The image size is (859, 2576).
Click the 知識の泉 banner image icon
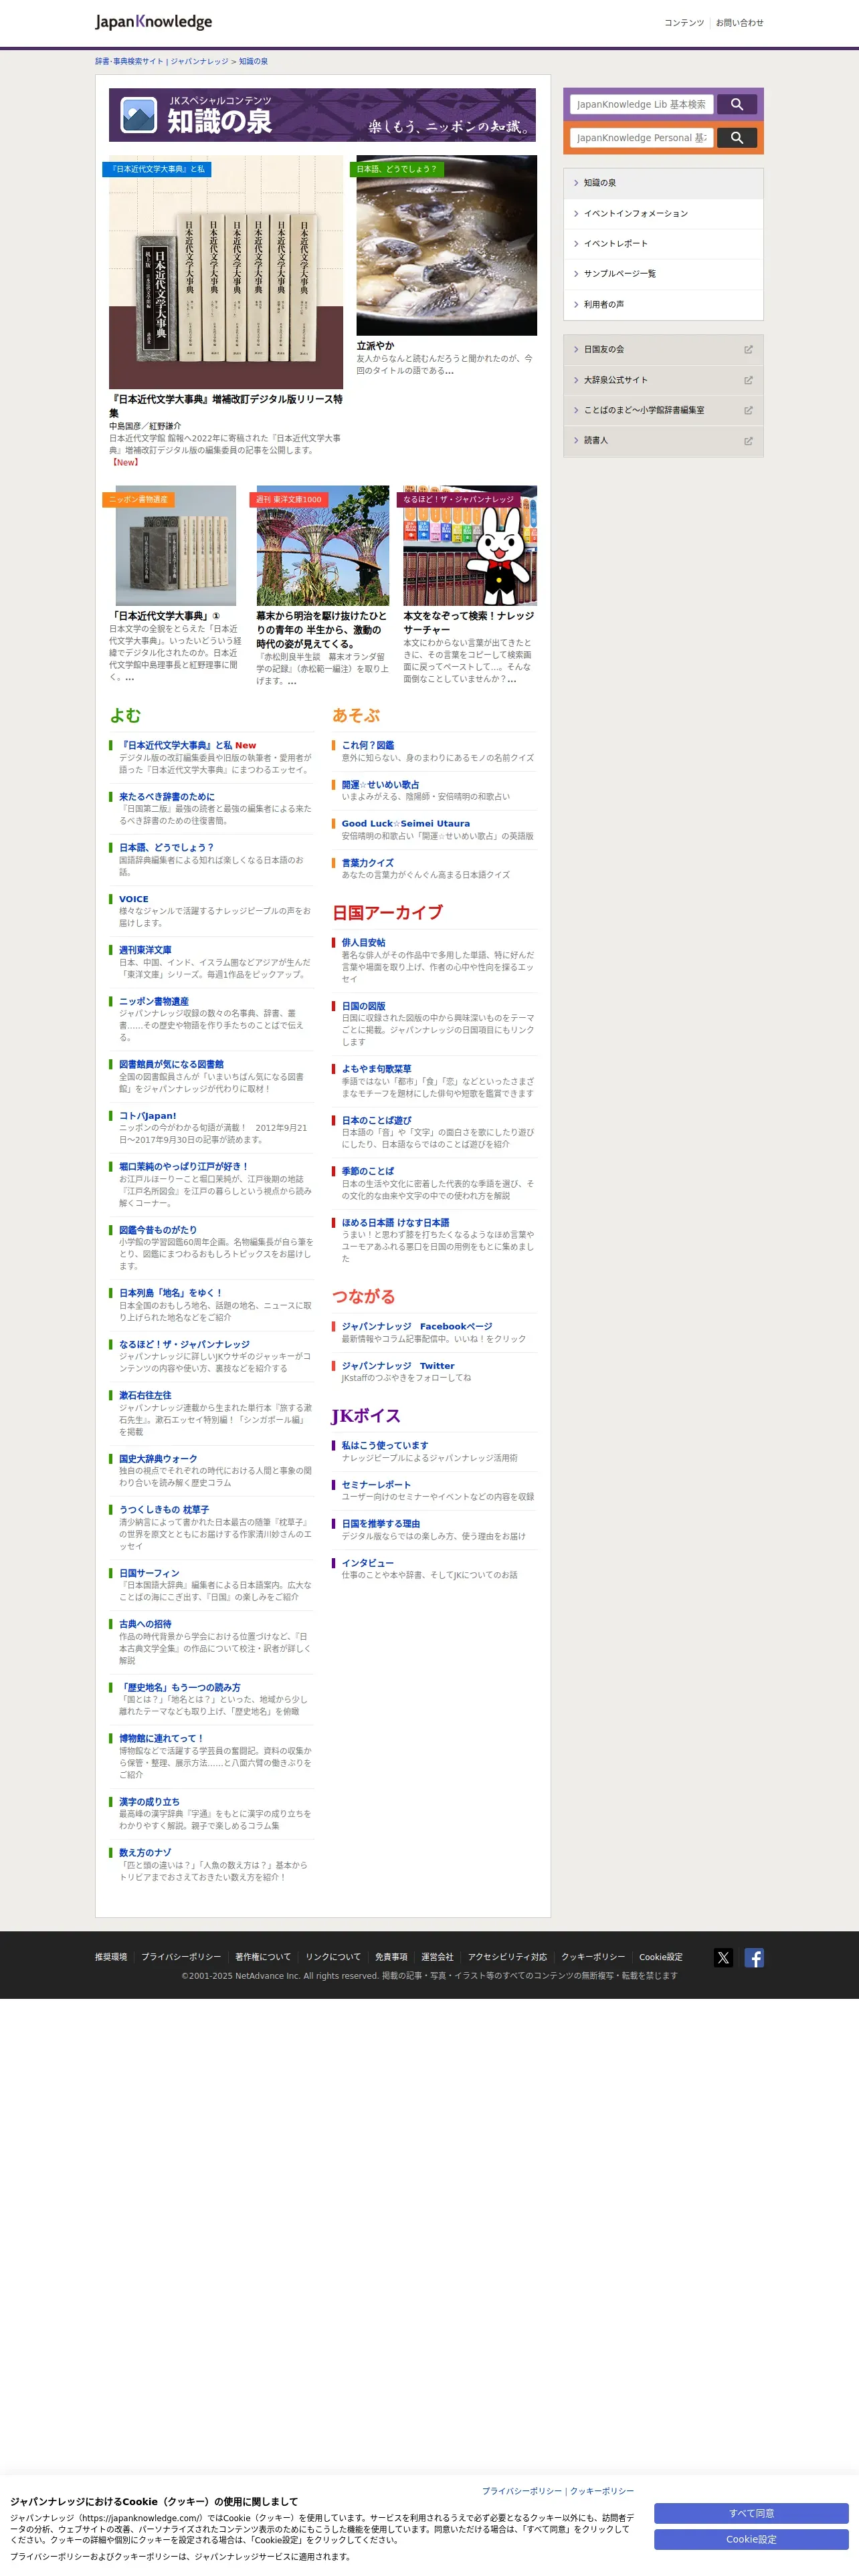139,115
